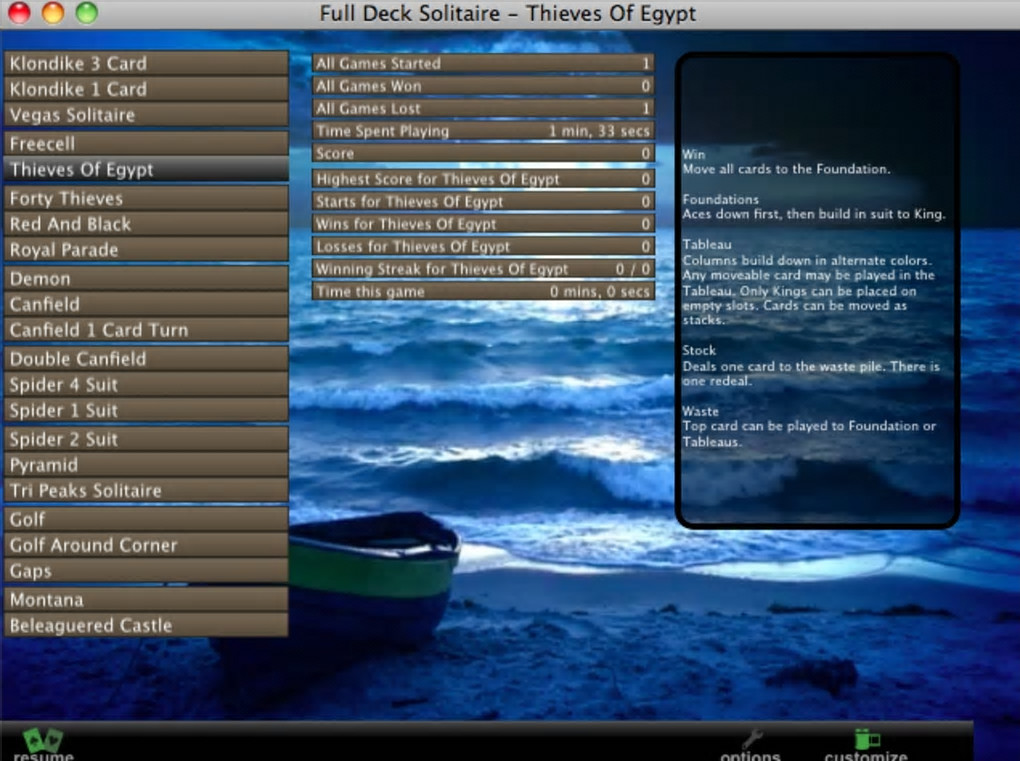The width and height of the screenshot is (1020, 761).
Task: Select the Canfield game
Action: 146,304
